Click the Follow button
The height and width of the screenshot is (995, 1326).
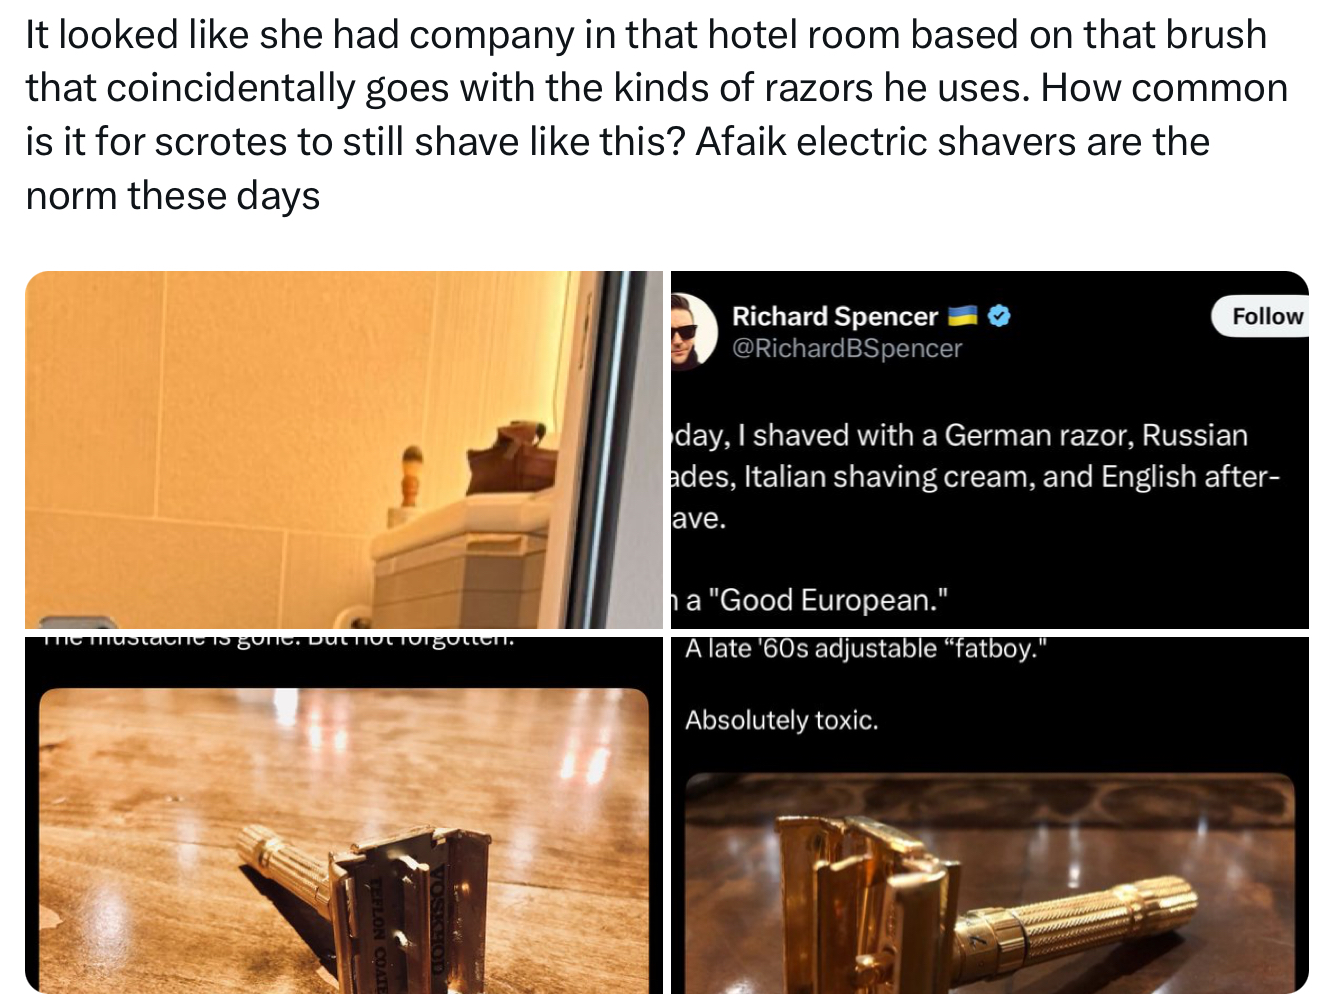[1261, 316]
